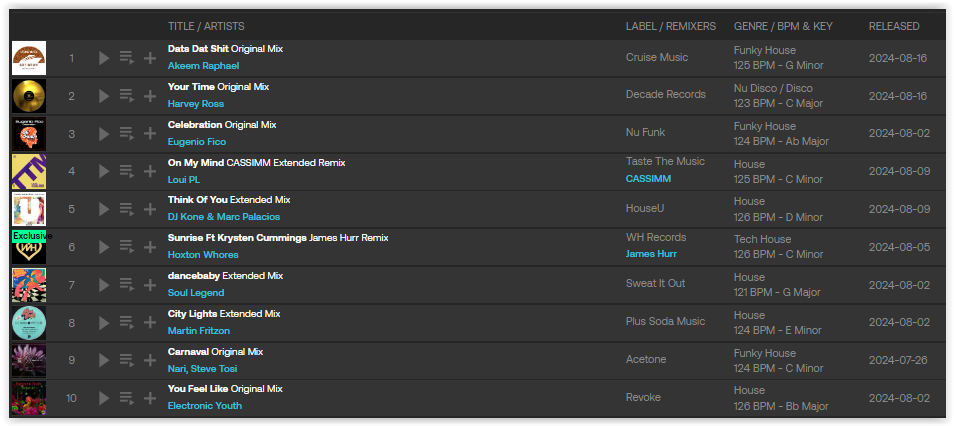
Task: Play You Feel Like Original Mix
Action: coord(104,397)
